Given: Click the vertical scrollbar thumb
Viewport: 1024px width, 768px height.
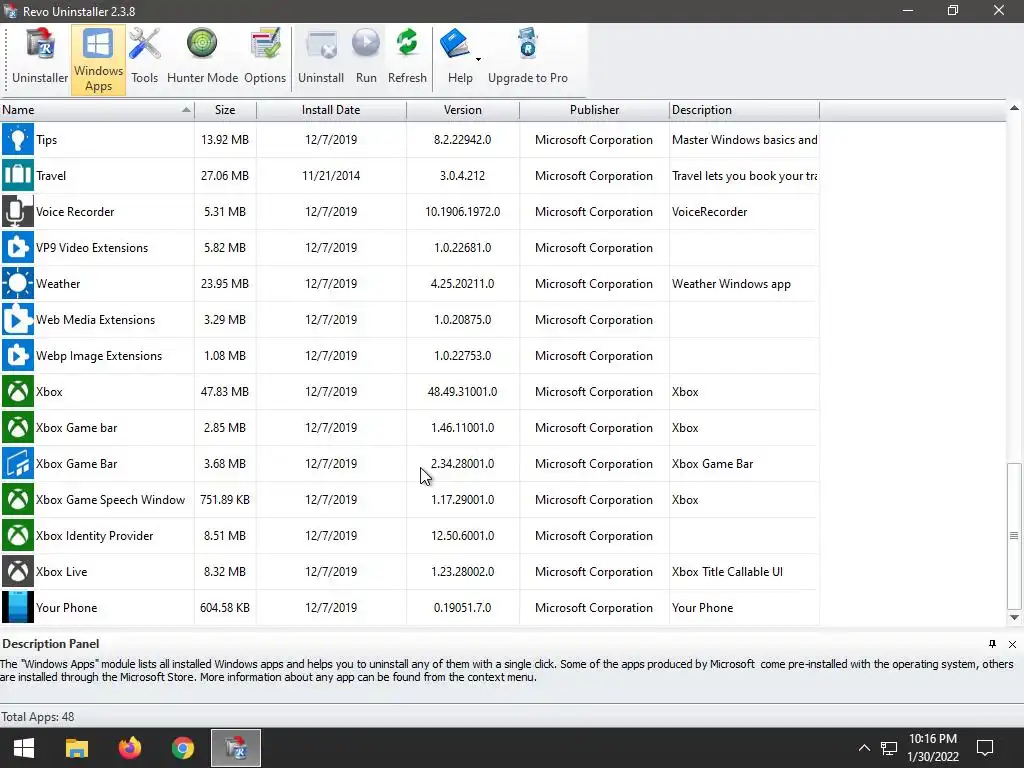Looking at the screenshot, I should point(1014,536).
